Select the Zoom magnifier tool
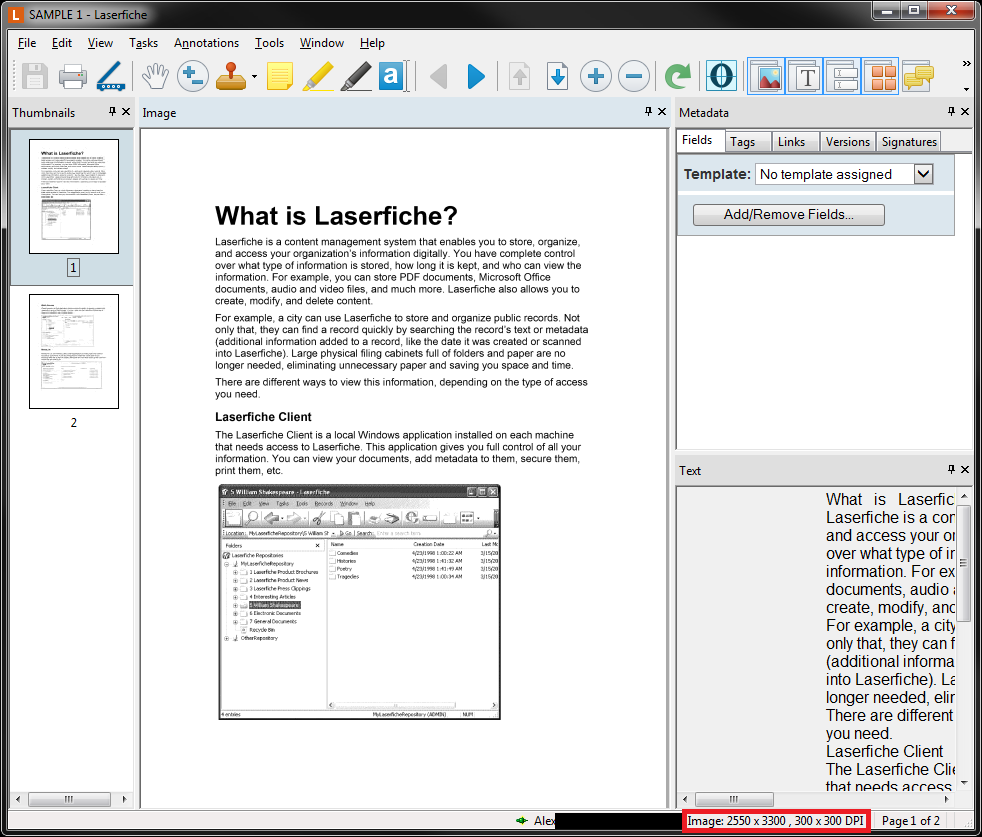982x837 pixels. coord(193,76)
